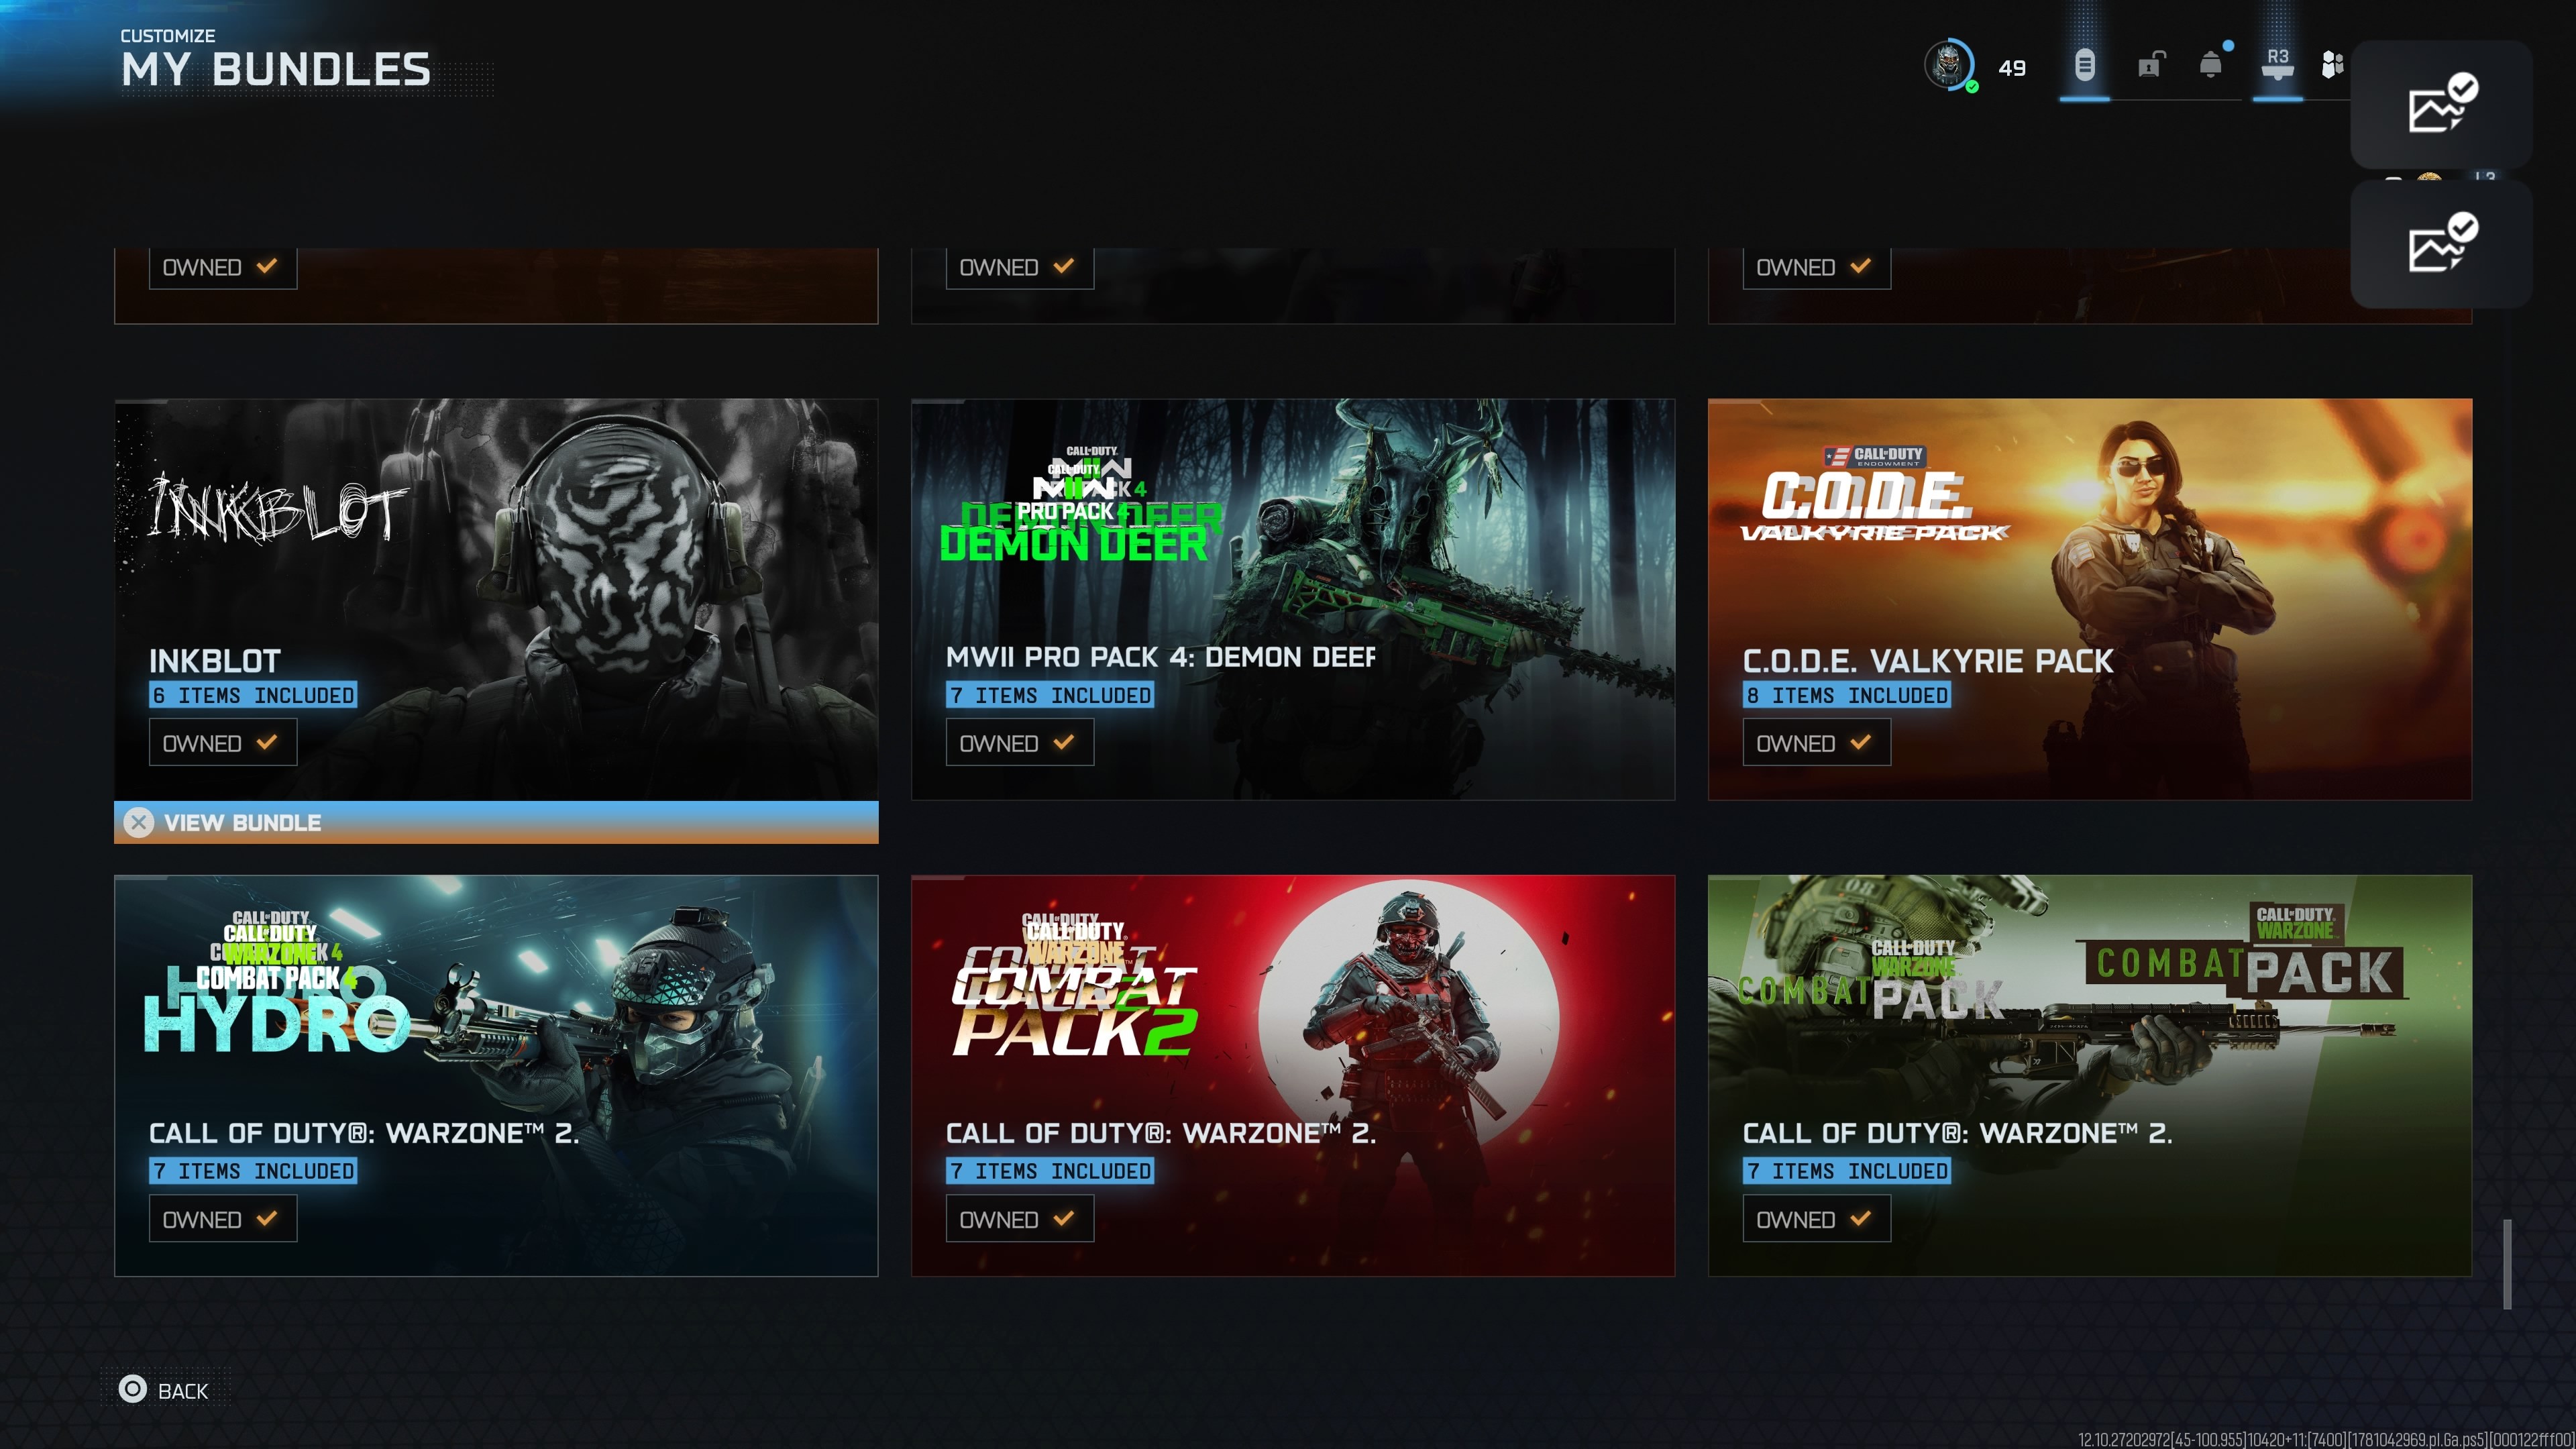Image resolution: width=2576 pixels, height=1449 pixels.
Task: Open the upper screenshot-saved notification
Action: (2441, 104)
